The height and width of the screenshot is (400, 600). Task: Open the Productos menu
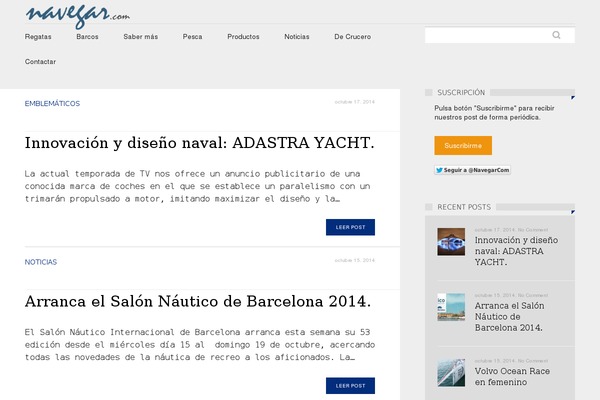[243, 37]
